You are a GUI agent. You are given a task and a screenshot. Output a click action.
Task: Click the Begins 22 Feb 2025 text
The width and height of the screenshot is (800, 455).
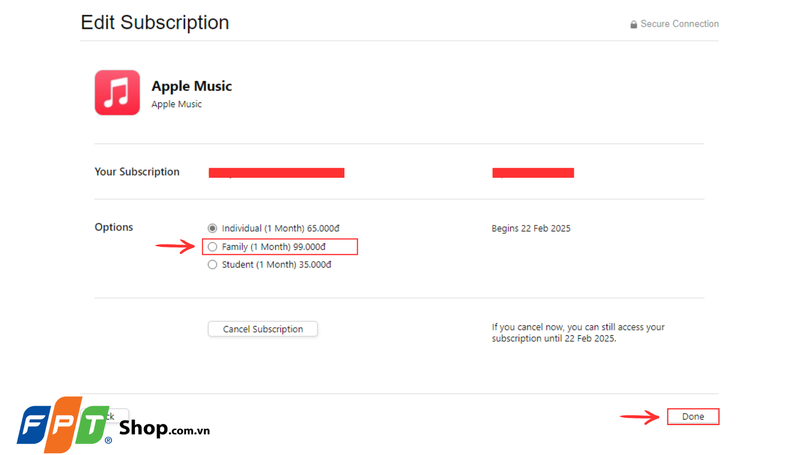(x=529, y=228)
